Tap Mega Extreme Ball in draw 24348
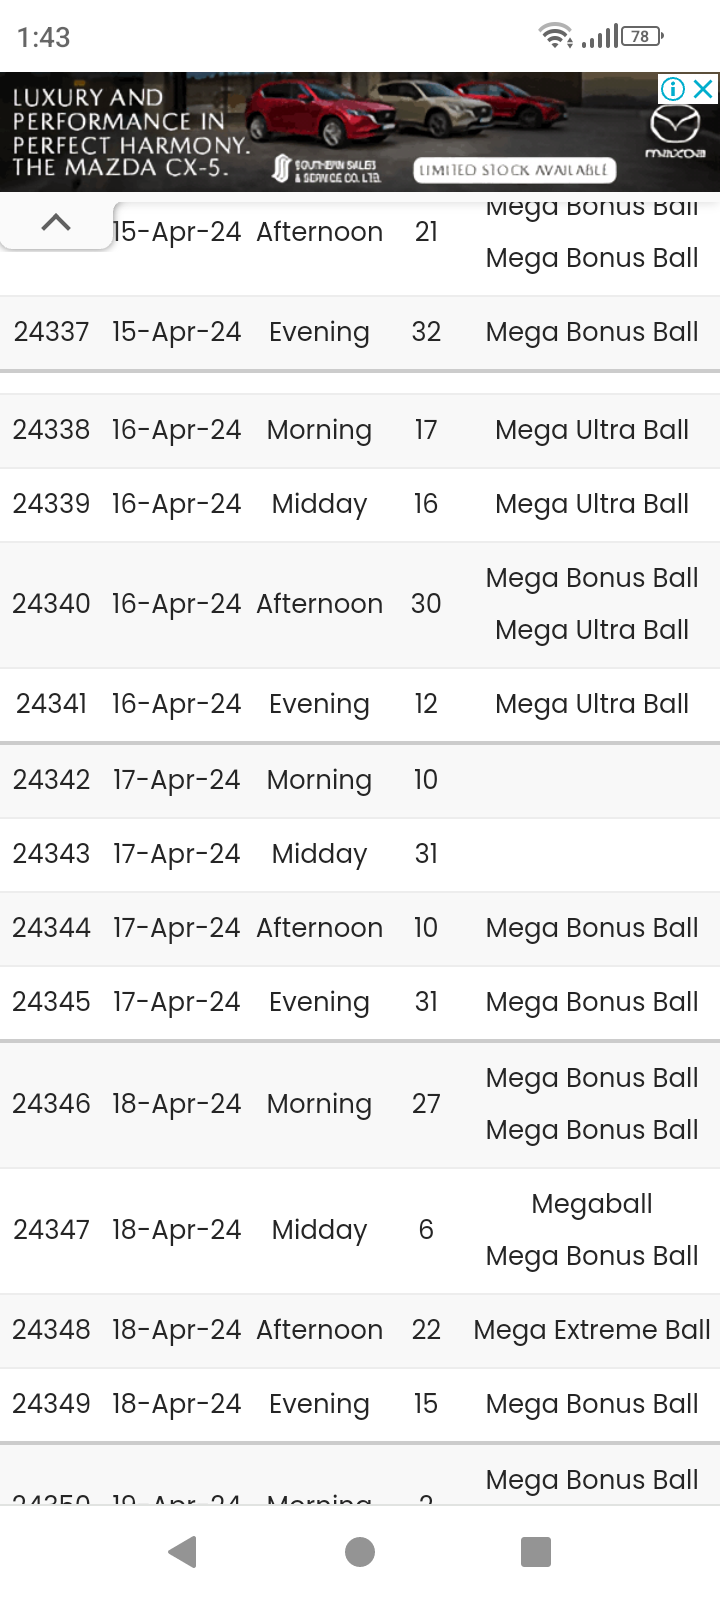Image resolution: width=720 pixels, height=1600 pixels. [592, 1330]
